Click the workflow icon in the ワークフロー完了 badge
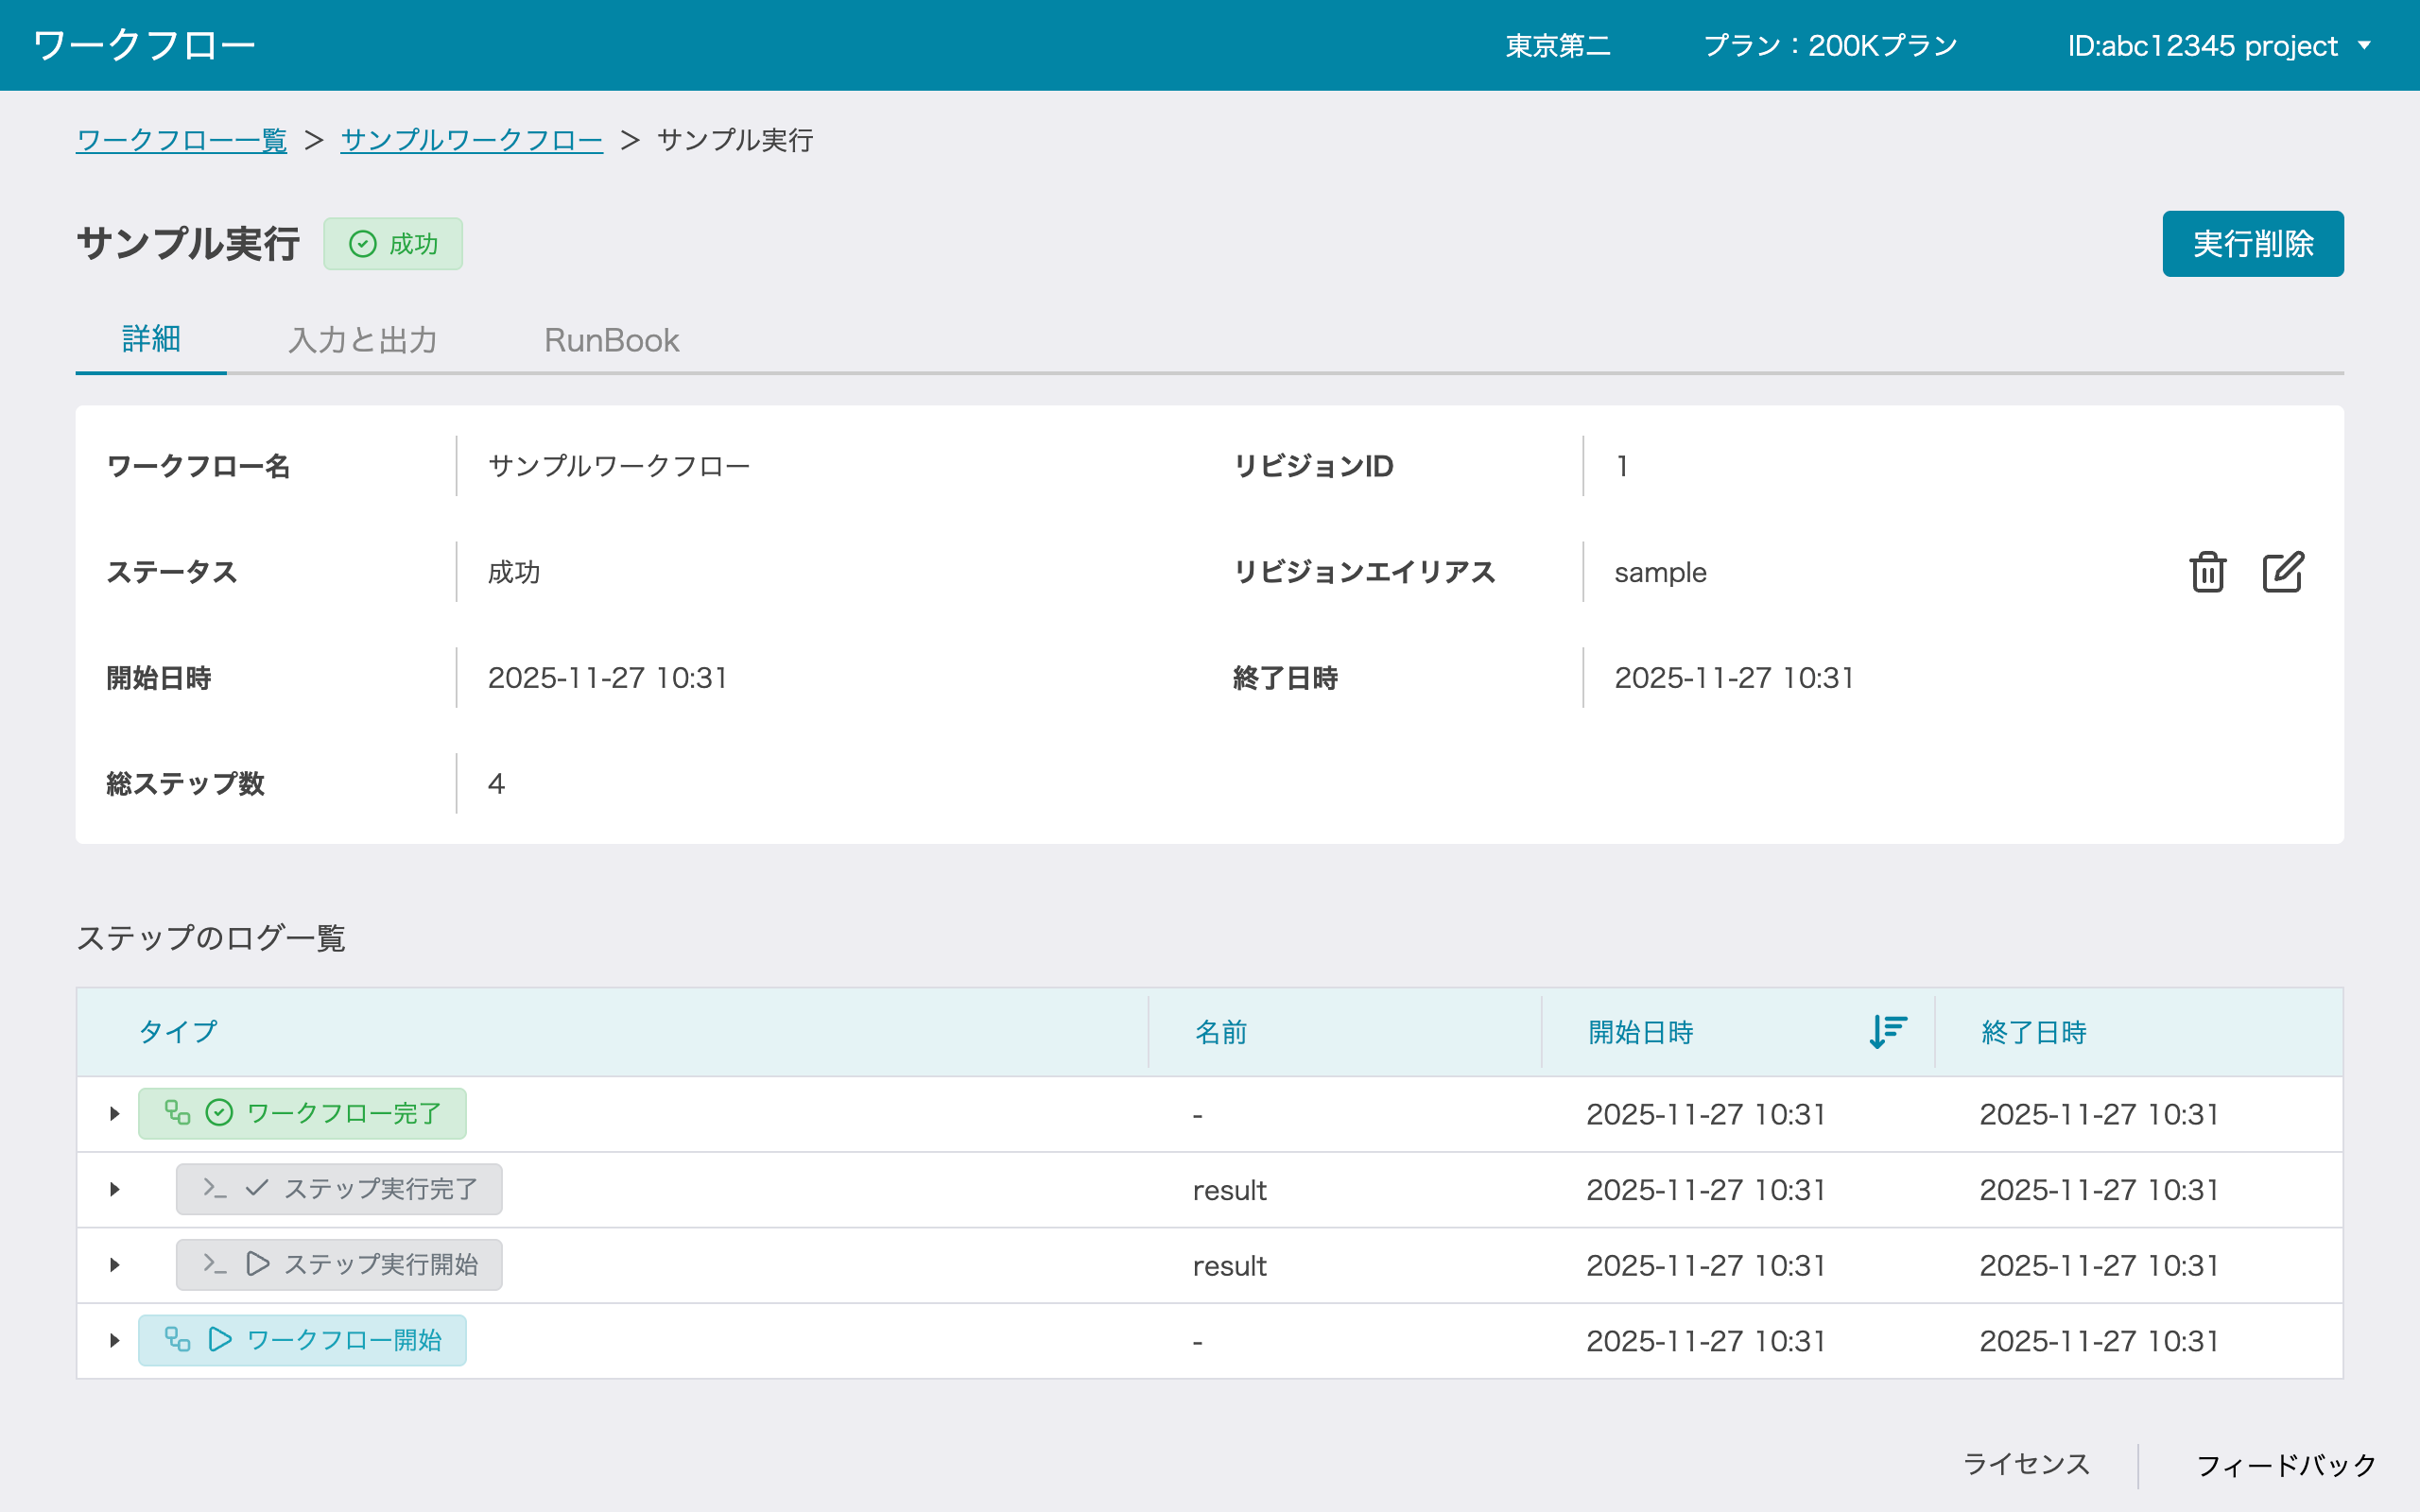2420x1512 pixels. click(x=178, y=1113)
